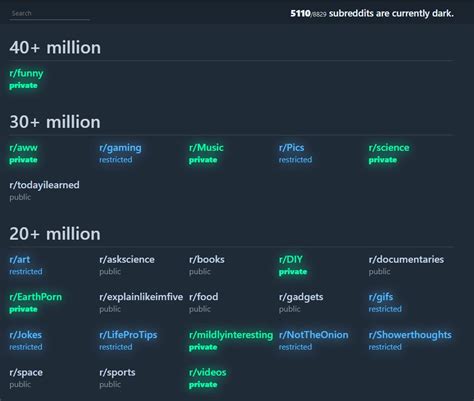This screenshot has width=474, height=401.
Task: Open the r/mildlyinteresting subreddit link
Action: tap(231, 335)
